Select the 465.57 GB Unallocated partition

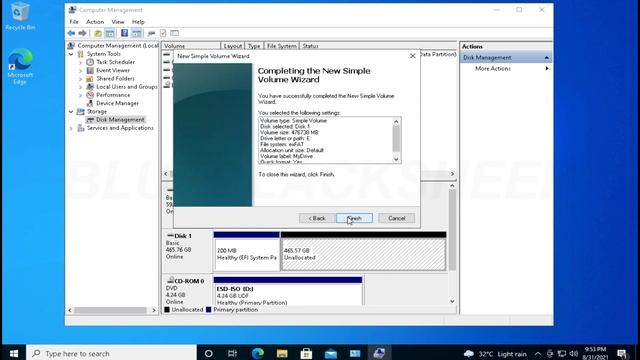363,254
